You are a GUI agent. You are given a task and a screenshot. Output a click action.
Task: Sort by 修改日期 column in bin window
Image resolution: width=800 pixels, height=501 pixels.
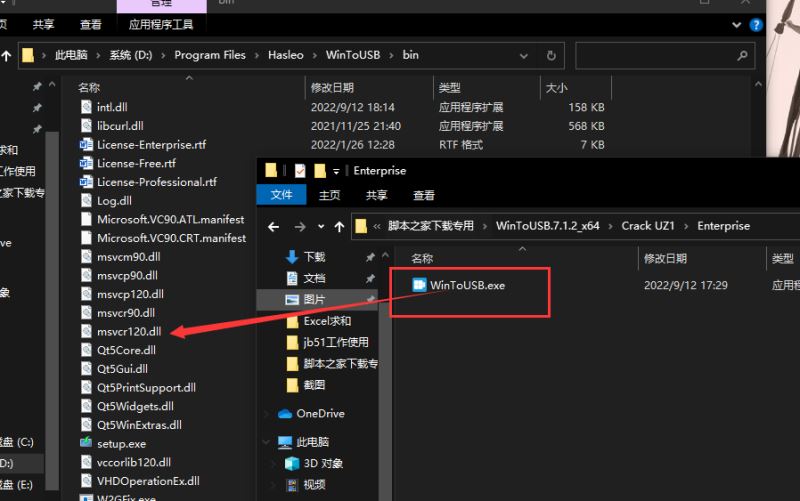tap(332, 88)
